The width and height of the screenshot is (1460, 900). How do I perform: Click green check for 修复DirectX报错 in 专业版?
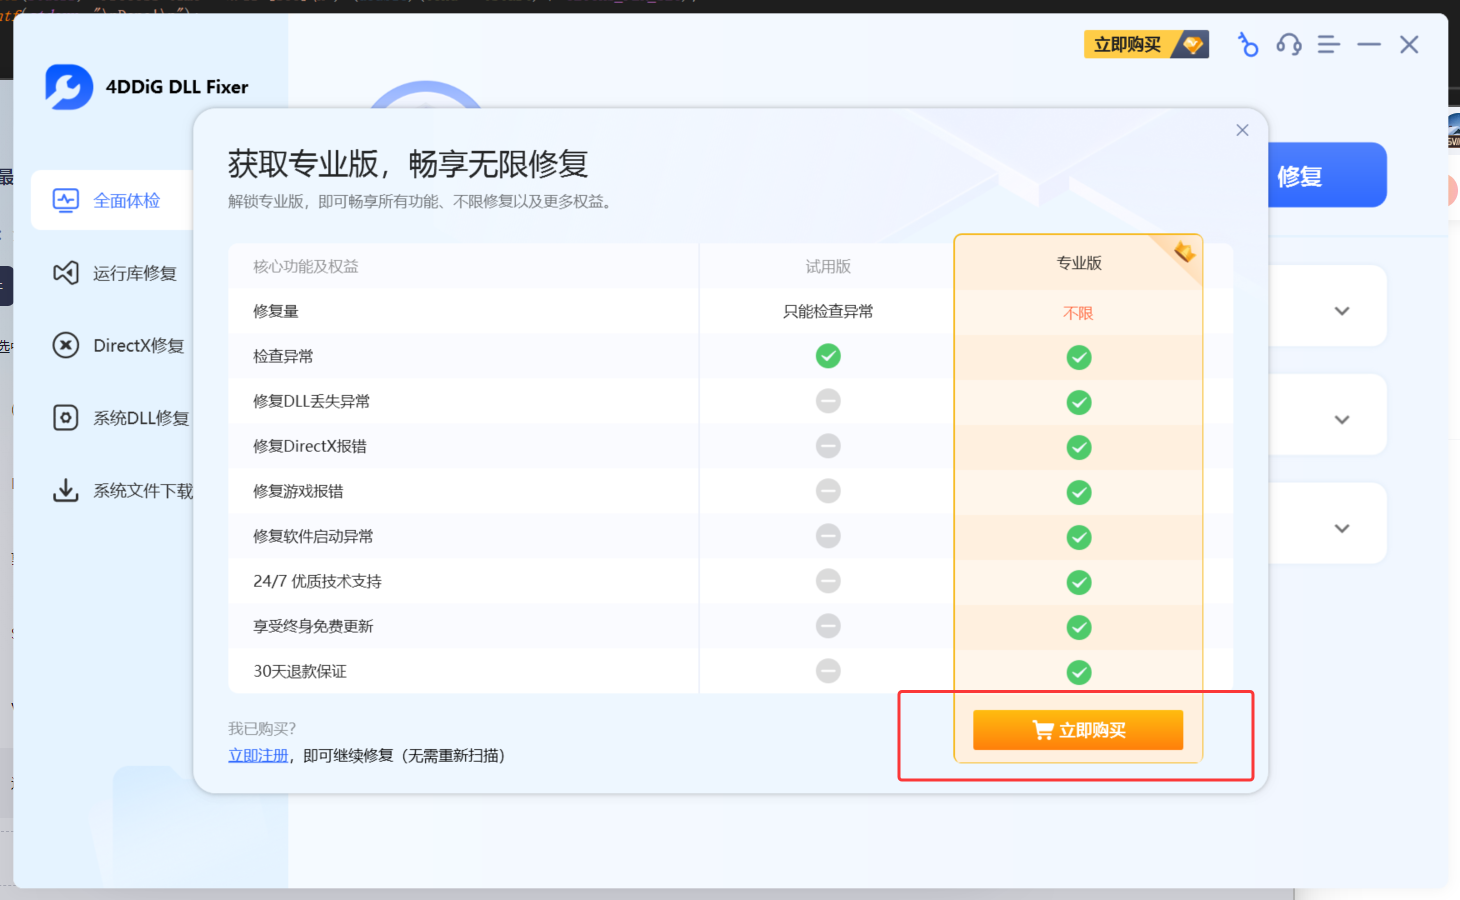(x=1079, y=447)
